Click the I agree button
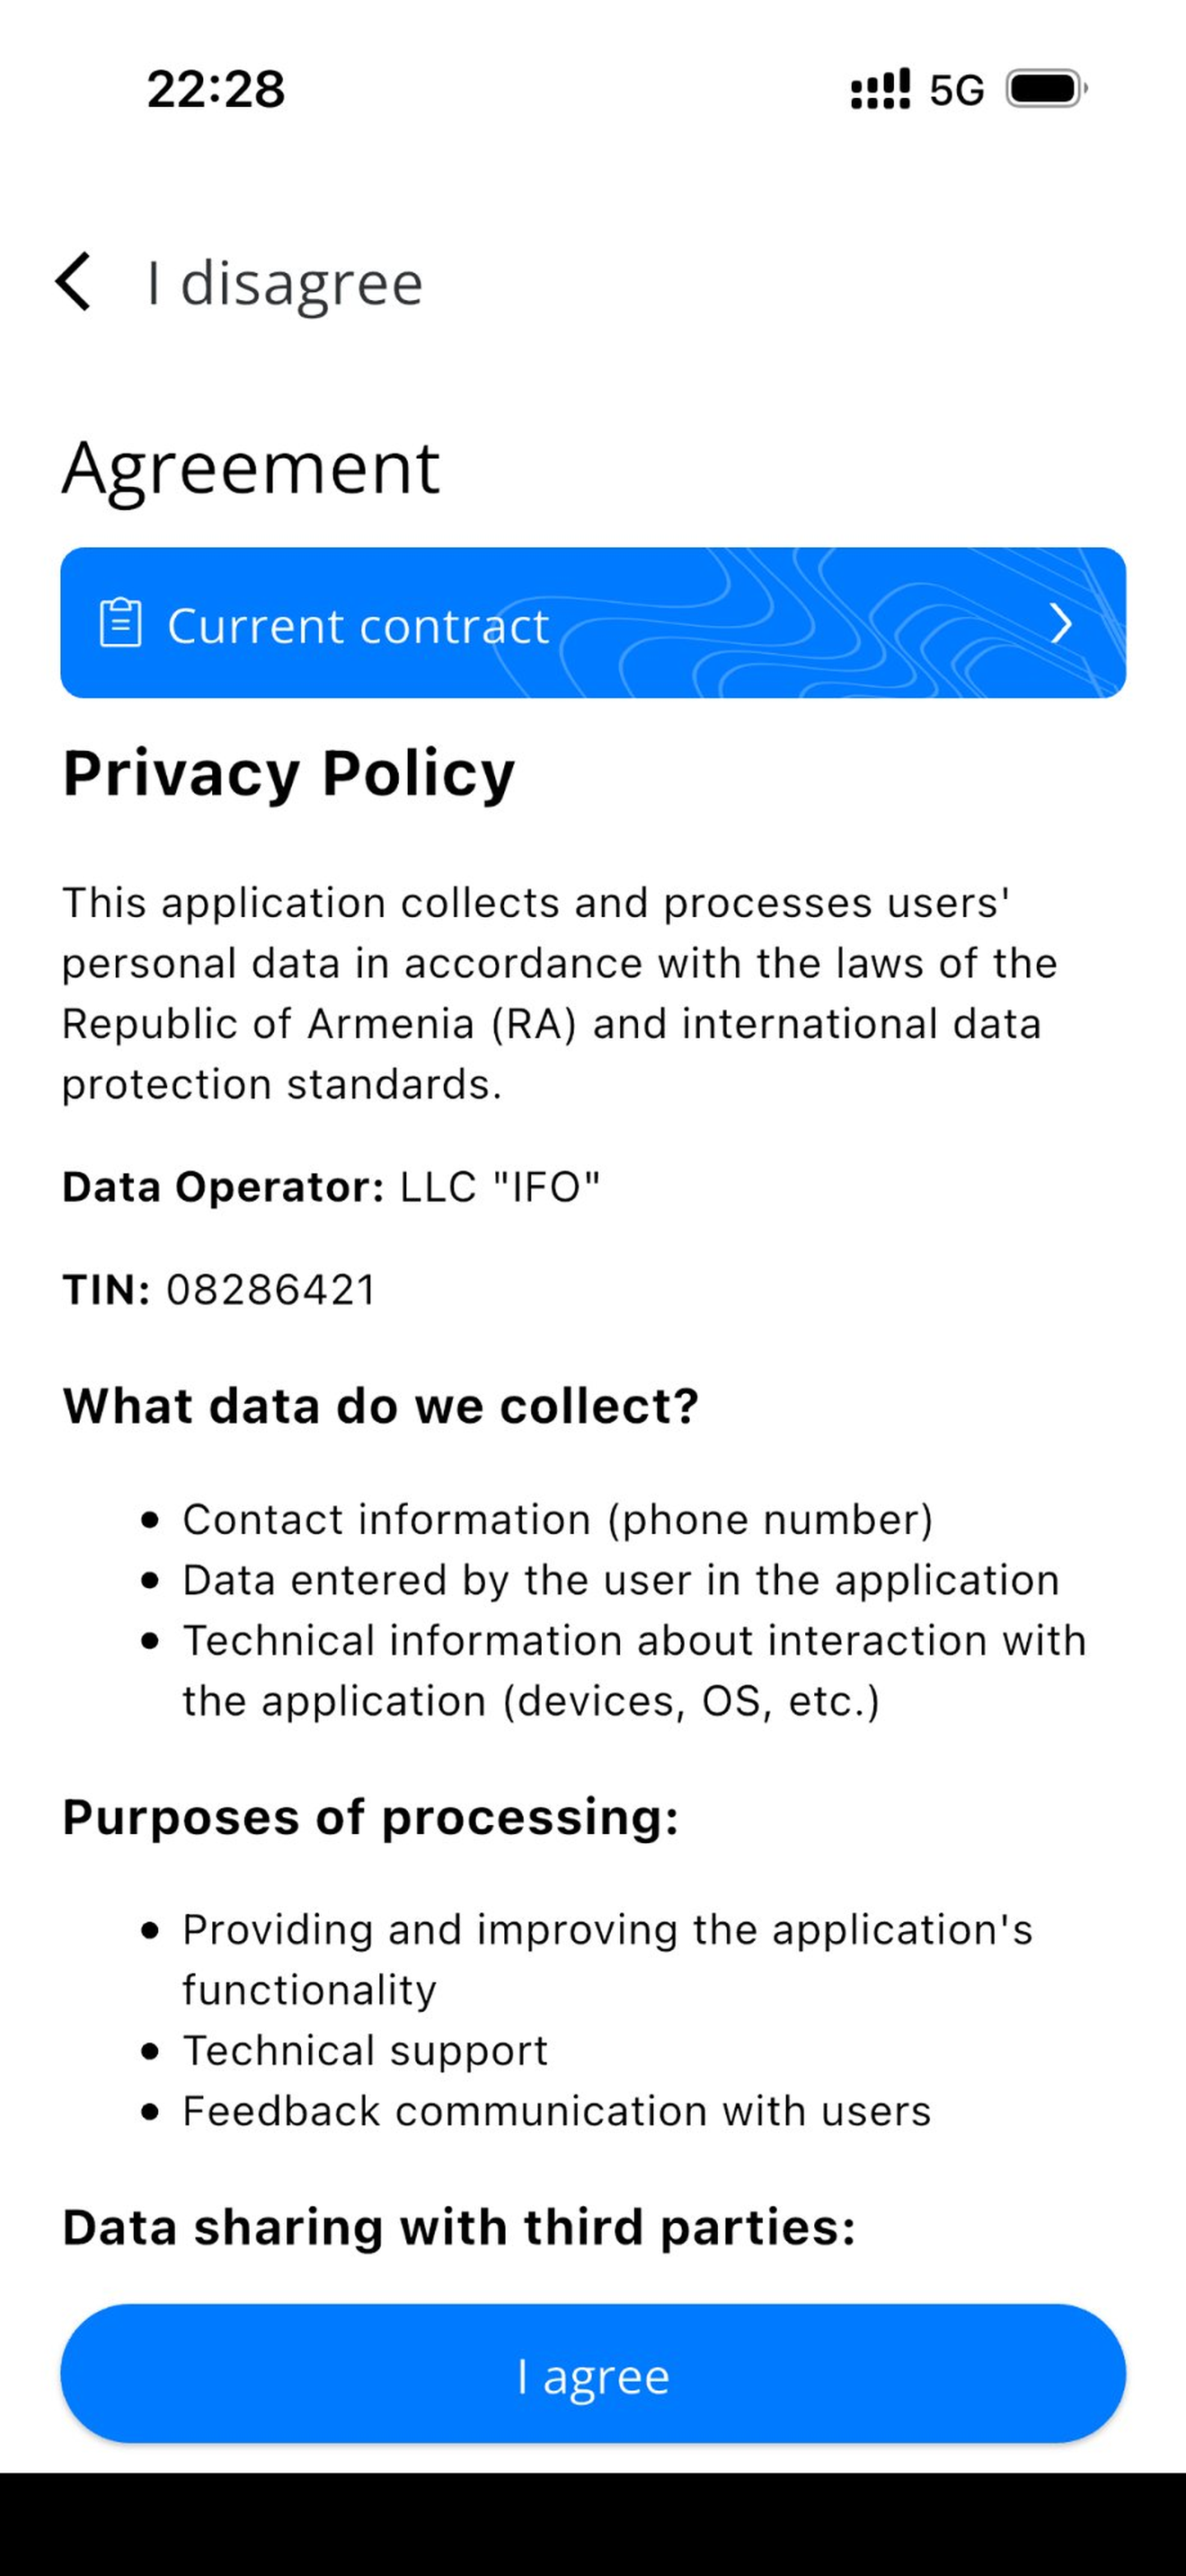The height and width of the screenshot is (2576, 1186). tap(593, 2373)
